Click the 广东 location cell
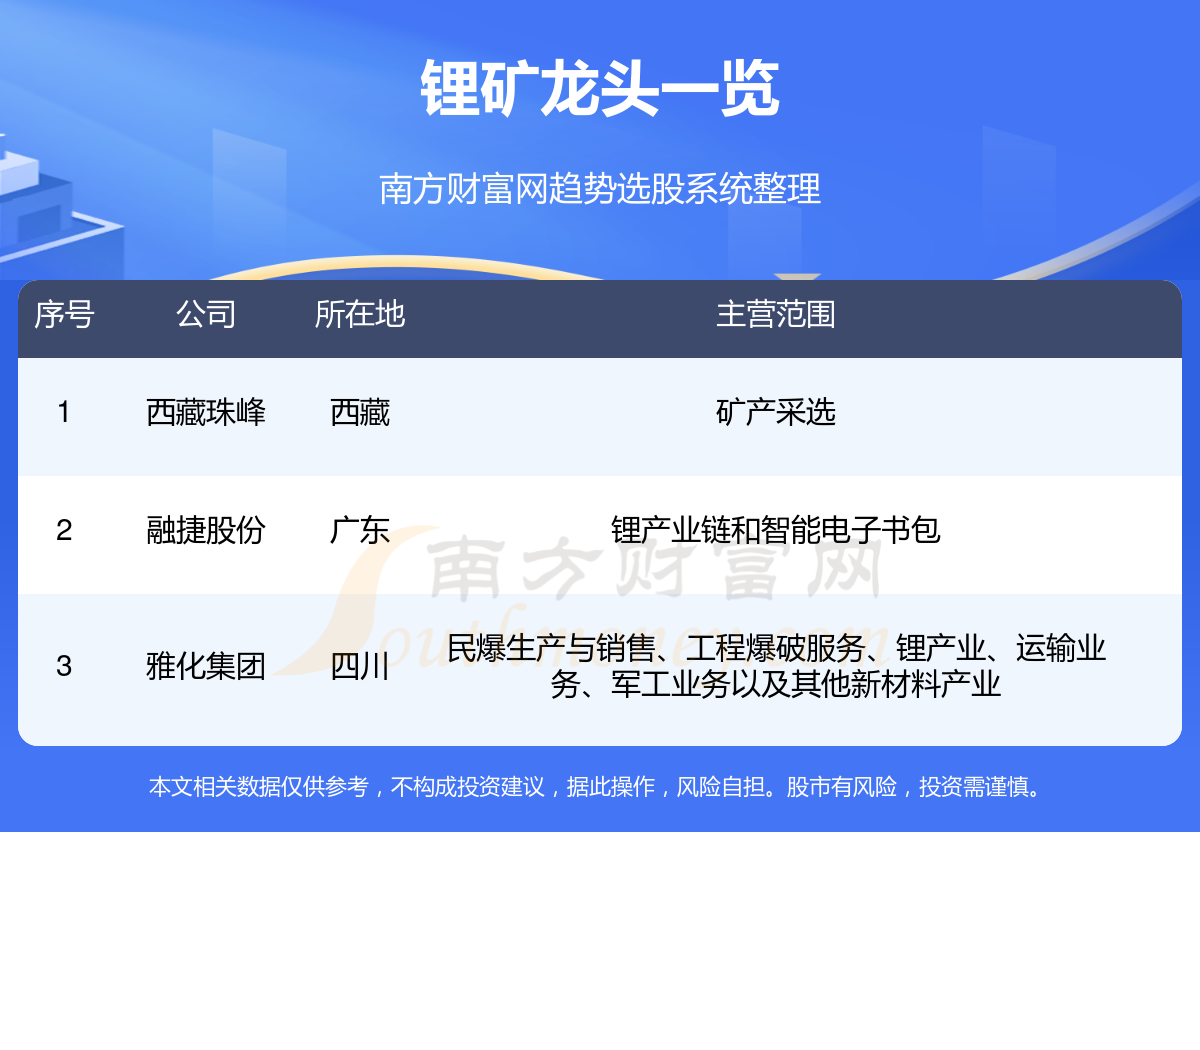Screen dimensions: 1200x1050 (360, 530)
